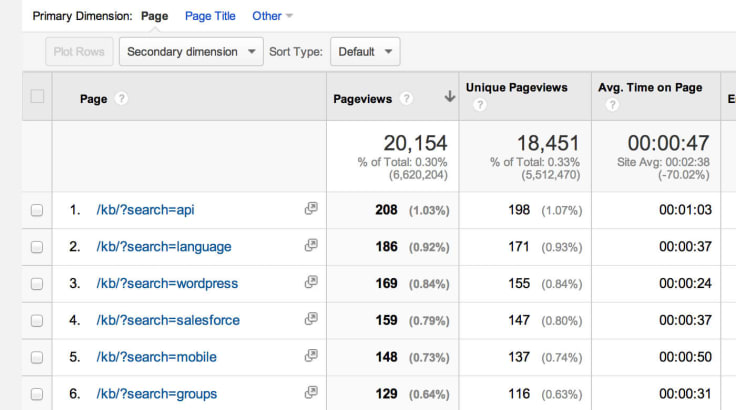Open /kb/?search=language external link icon
This screenshot has height=410, width=736.
[x=311, y=245]
